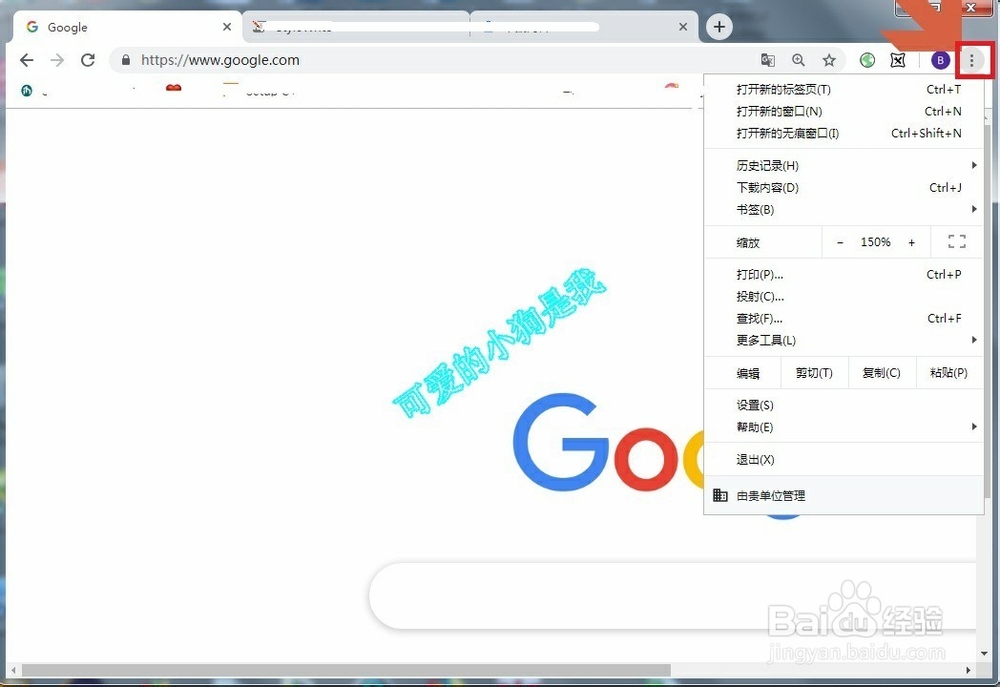This screenshot has height=687, width=1000.
Task: Click the Google search input box
Action: [x=673, y=596]
